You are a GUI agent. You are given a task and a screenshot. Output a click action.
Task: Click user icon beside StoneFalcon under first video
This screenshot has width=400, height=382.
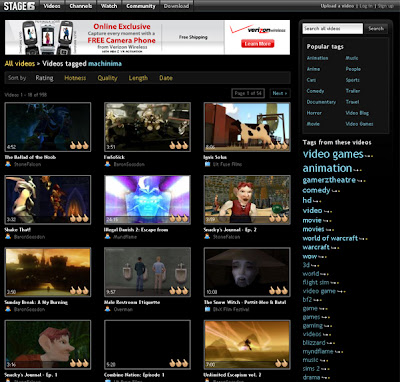[x=8, y=164]
